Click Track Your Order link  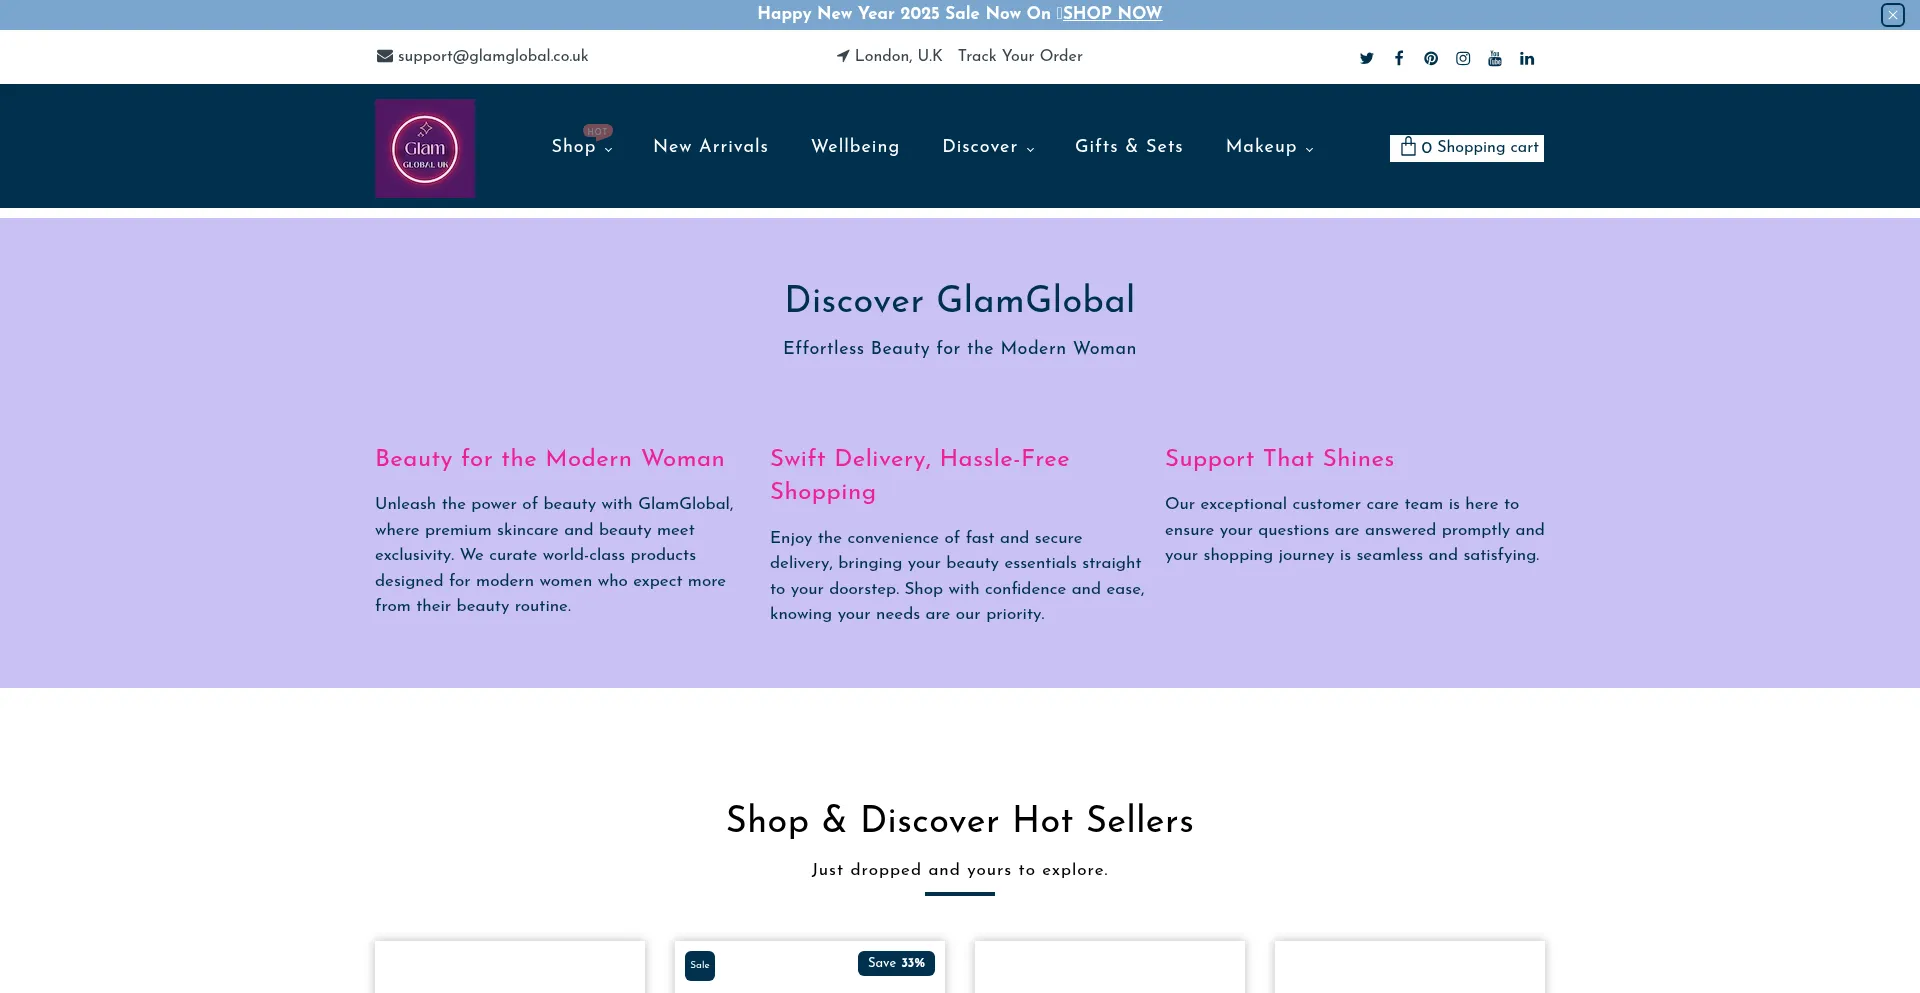tap(1020, 57)
